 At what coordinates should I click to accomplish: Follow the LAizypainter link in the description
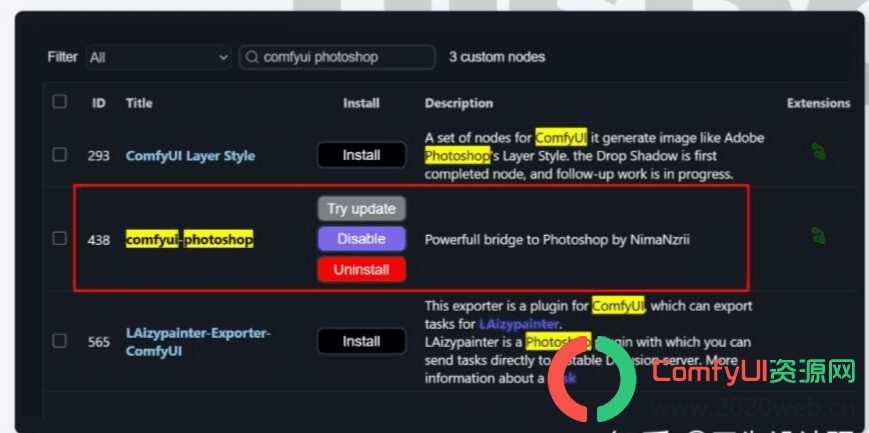(518, 323)
